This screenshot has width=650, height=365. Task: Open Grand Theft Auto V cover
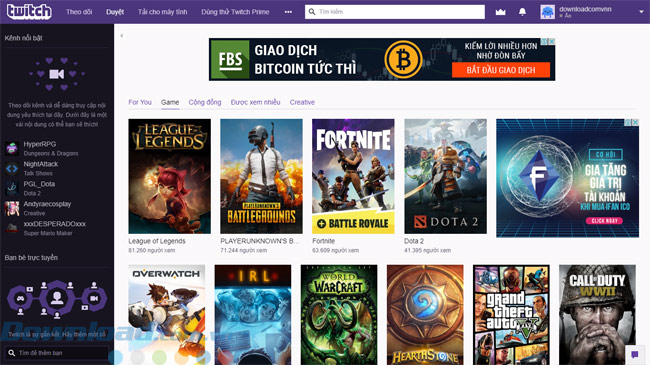pyautogui.click(x=511, y=315)
